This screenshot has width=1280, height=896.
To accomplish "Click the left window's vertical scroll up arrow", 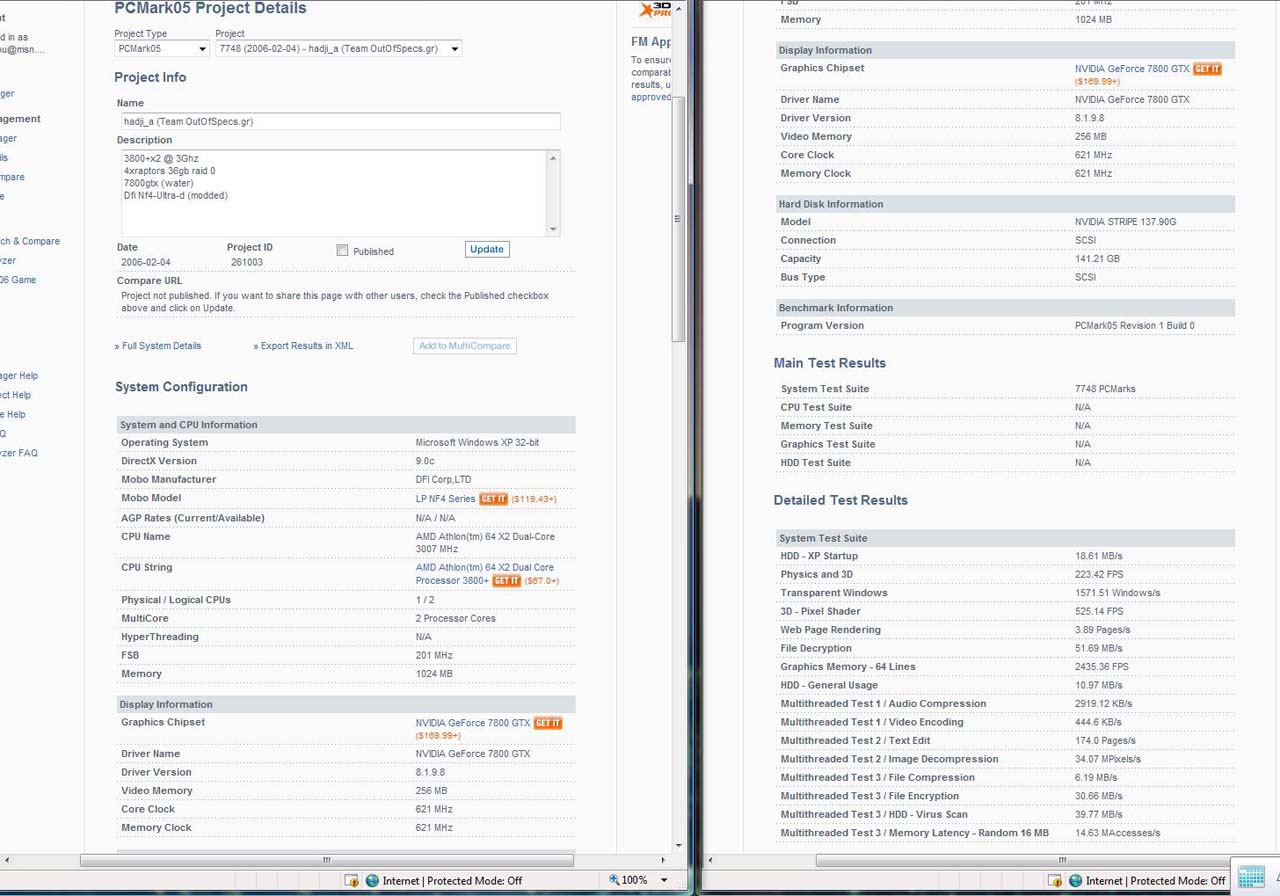I will 679,8.
